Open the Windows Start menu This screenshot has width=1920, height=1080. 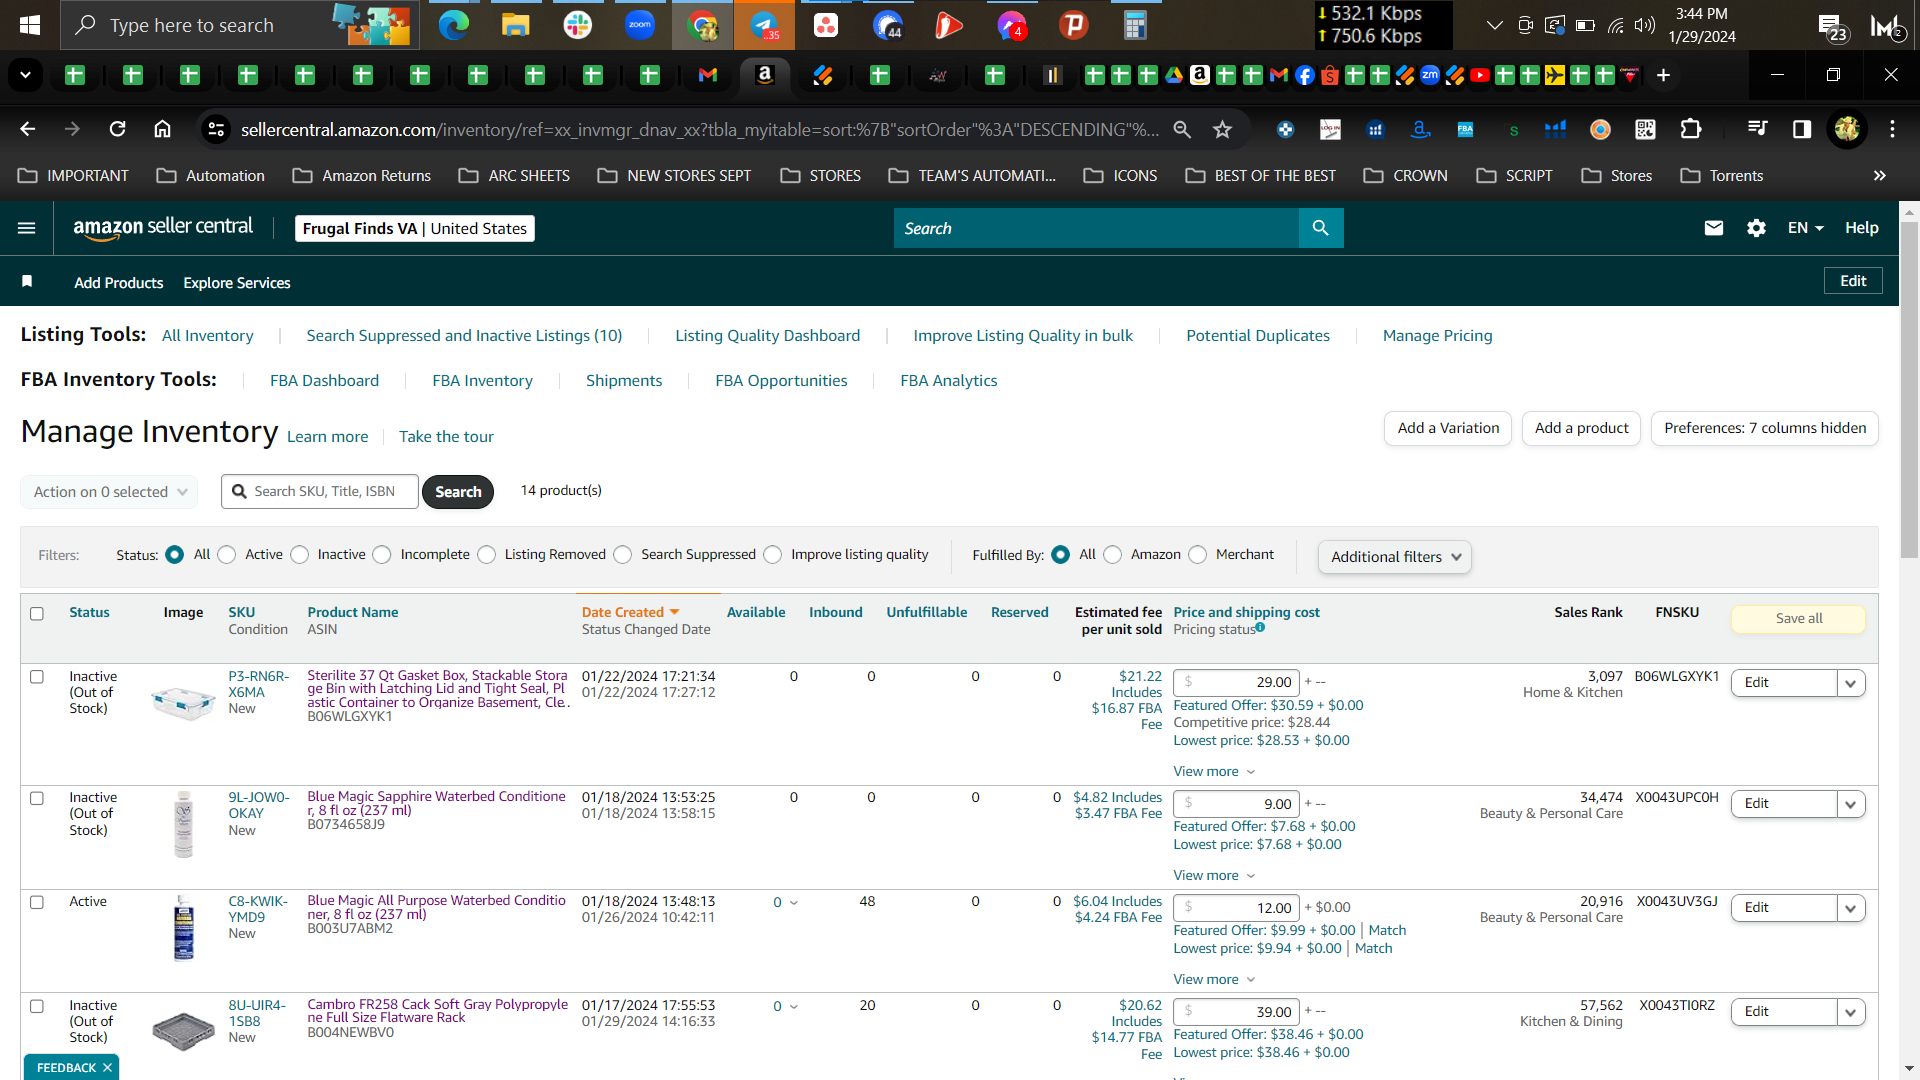(x=30, y=25)
